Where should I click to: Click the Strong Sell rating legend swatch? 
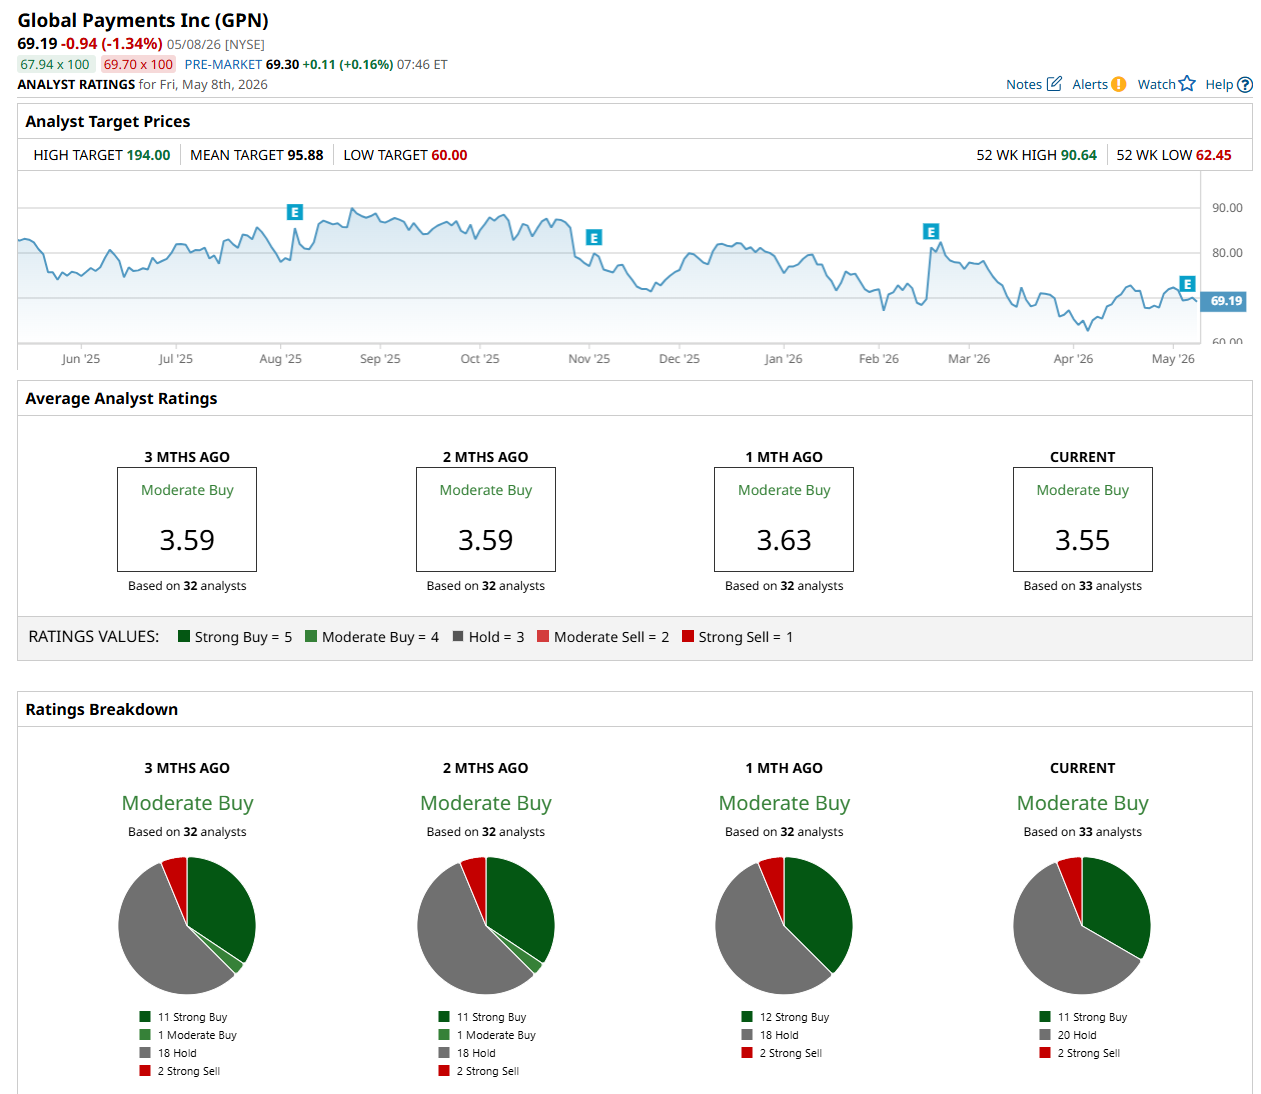coord(688,636)
